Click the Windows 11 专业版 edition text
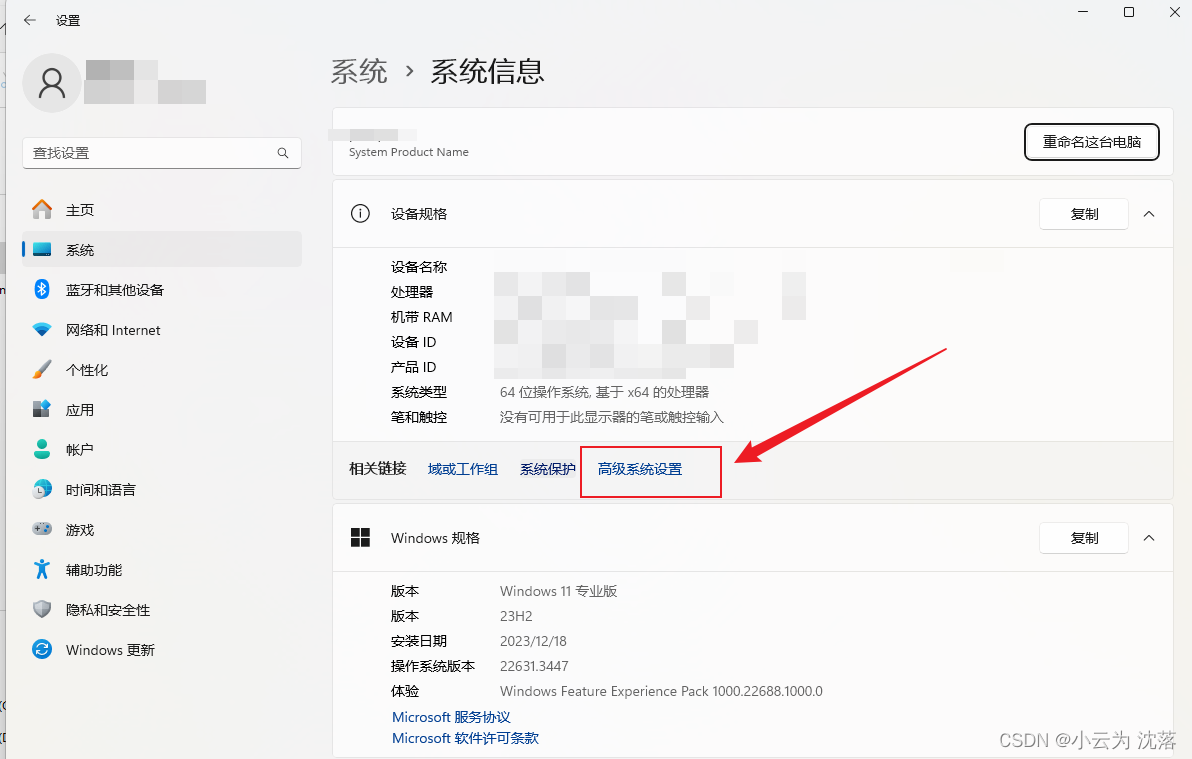This screenshot has width=1192, height=759. point(559,591)
